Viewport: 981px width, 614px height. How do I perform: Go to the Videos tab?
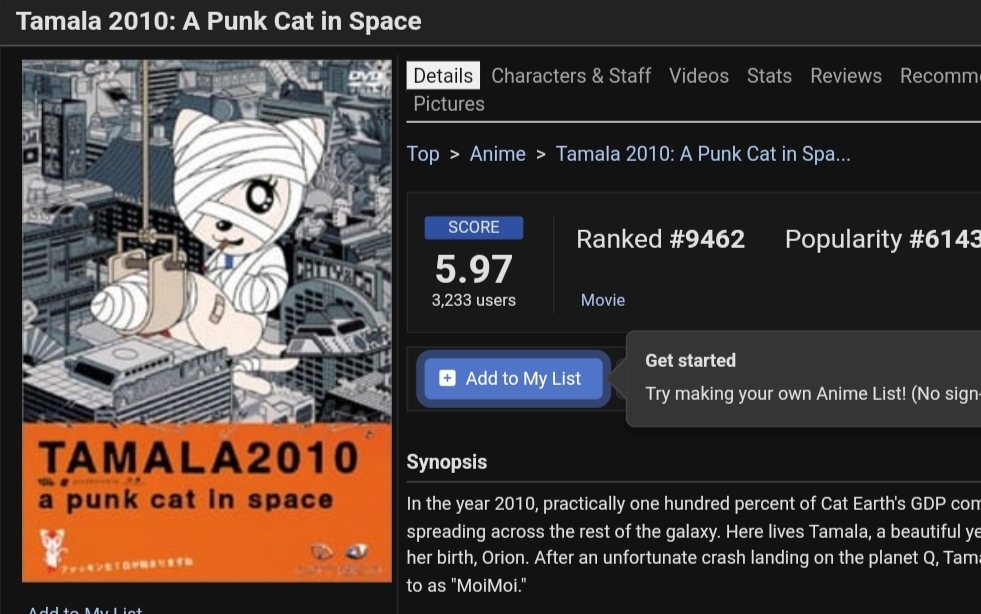[x=698, y=76]
